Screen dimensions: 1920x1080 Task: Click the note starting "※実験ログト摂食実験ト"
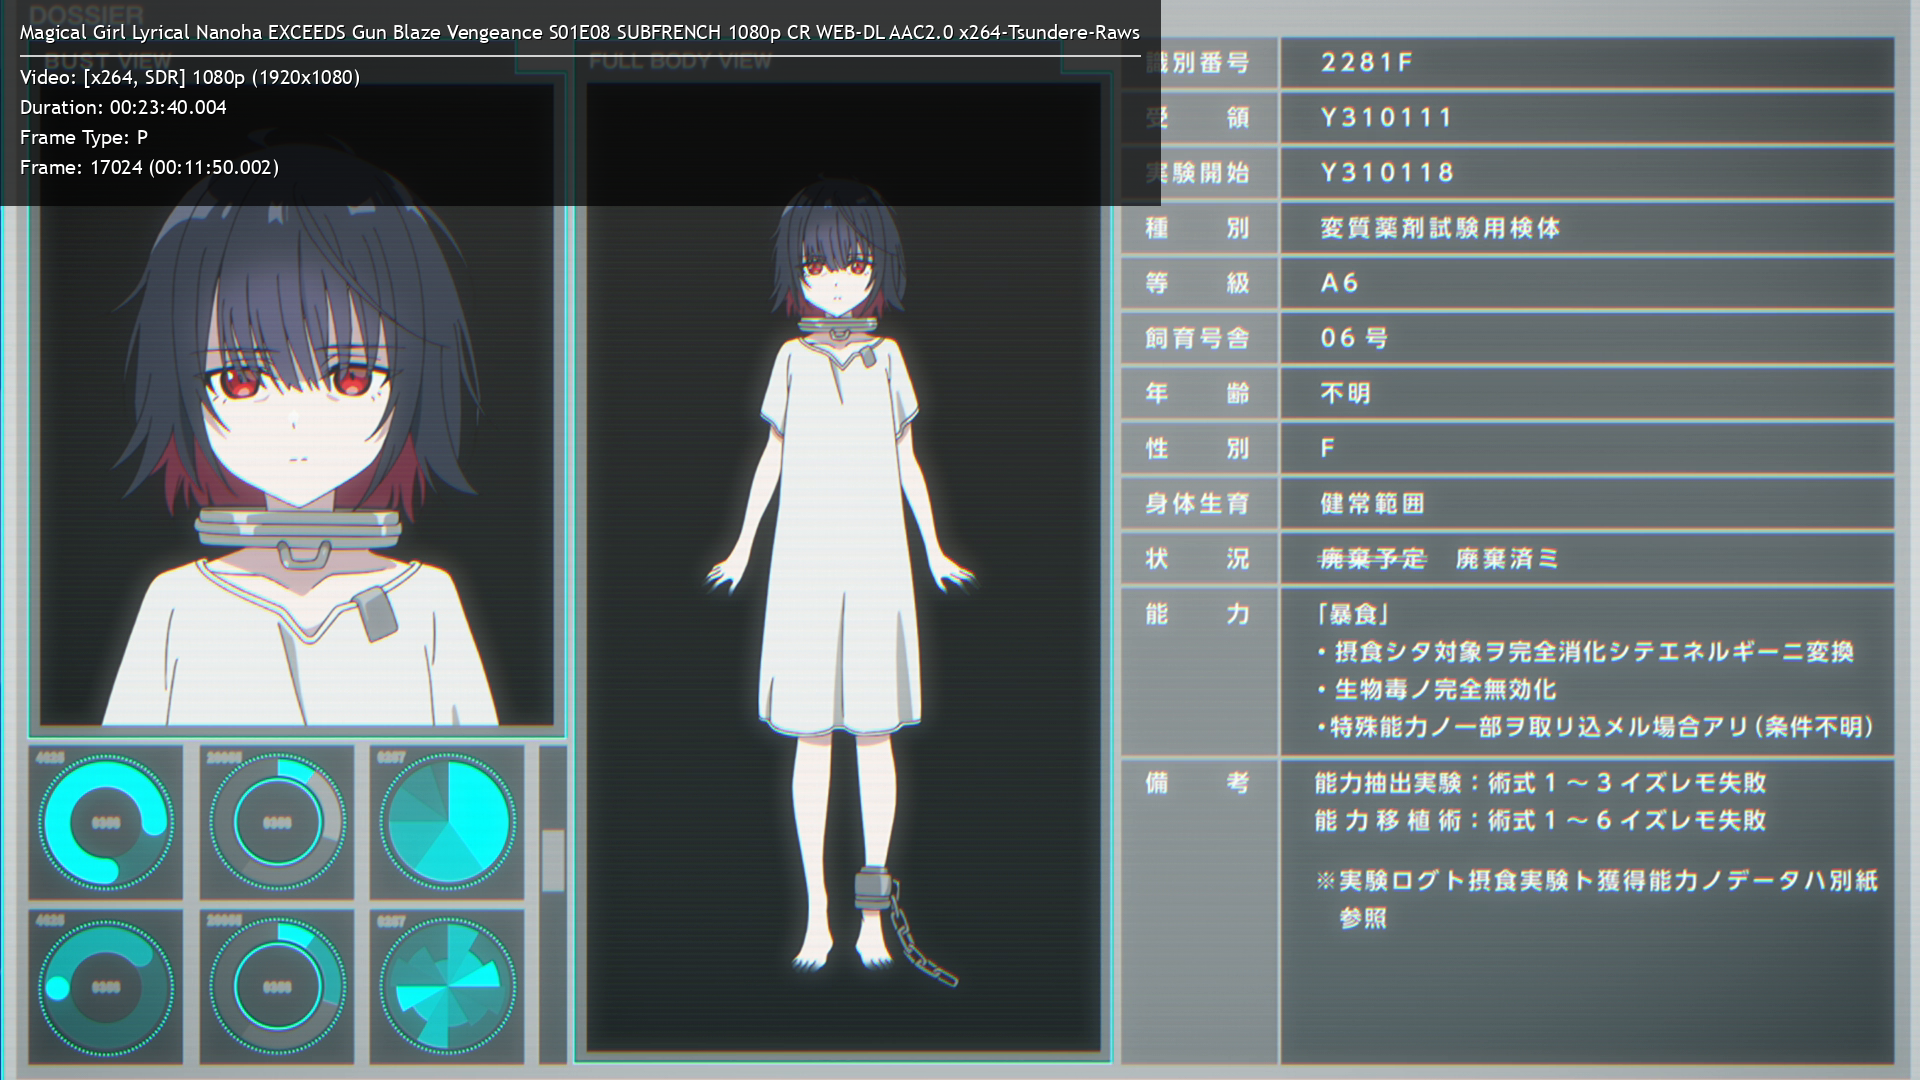click(1597, 899)
